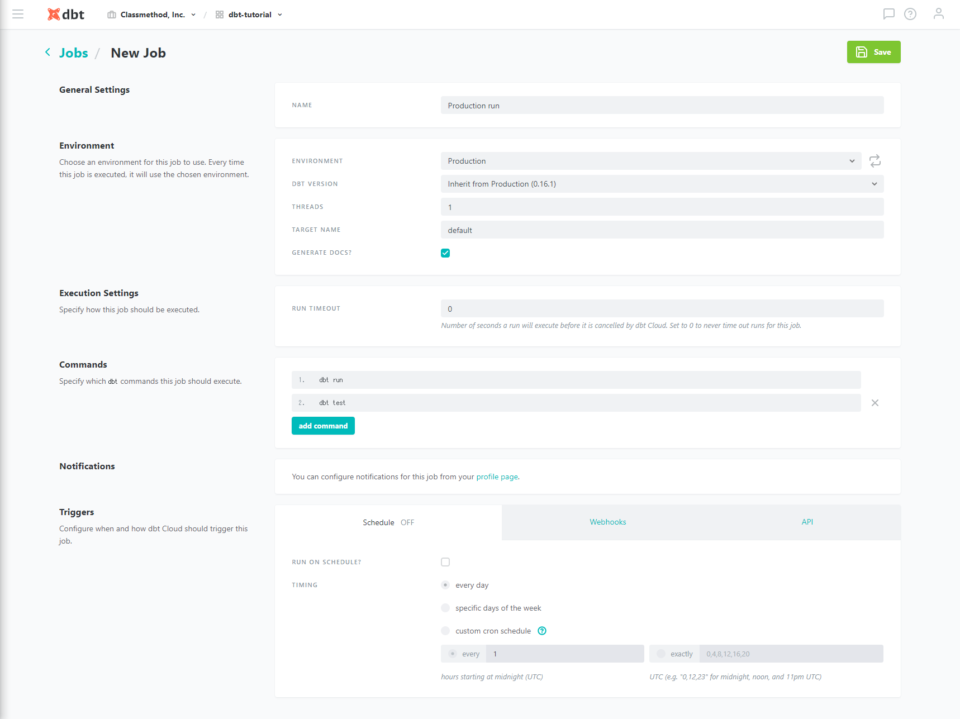Screen dimensions: 960x719
Task: Switch to the Webhooks tab
Action: click(607, 522)
